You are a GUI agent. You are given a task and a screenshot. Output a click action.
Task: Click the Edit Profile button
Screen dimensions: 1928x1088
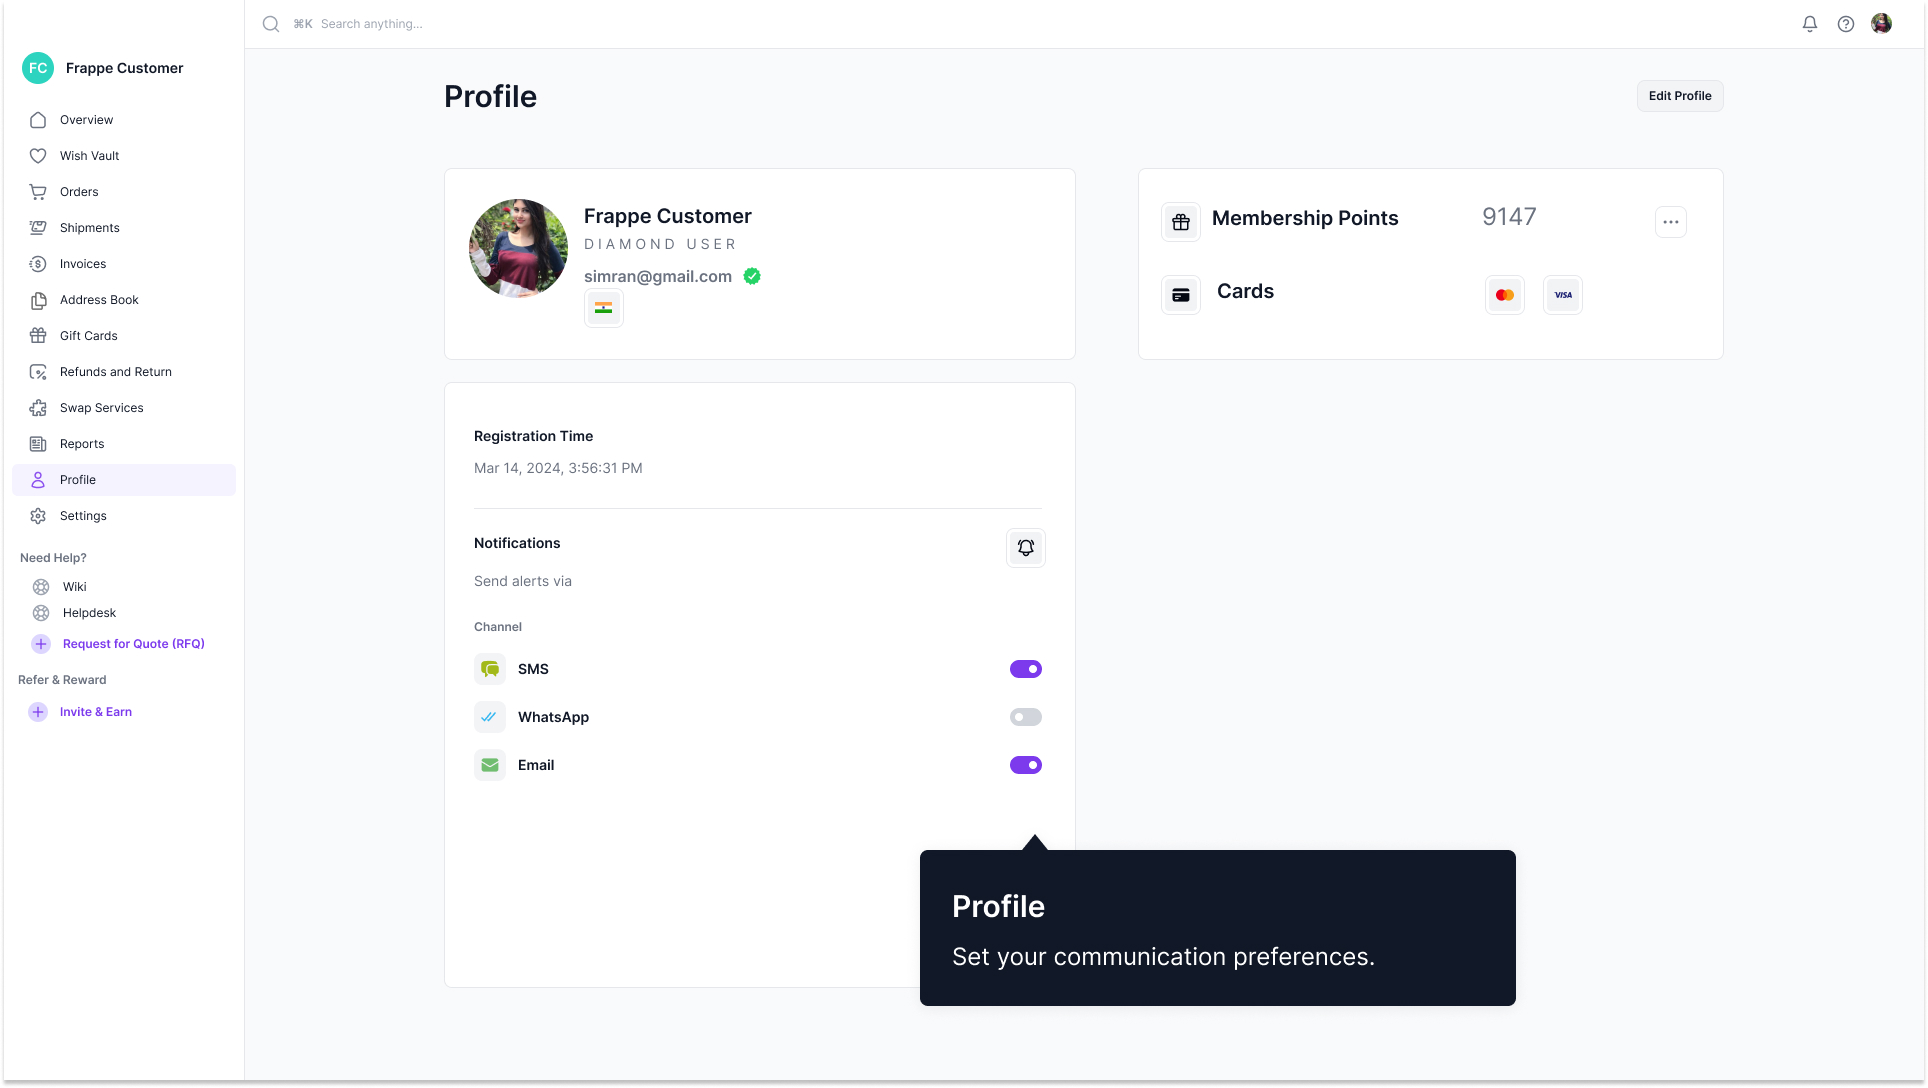pyautogui.click(x=1679, y=95)
